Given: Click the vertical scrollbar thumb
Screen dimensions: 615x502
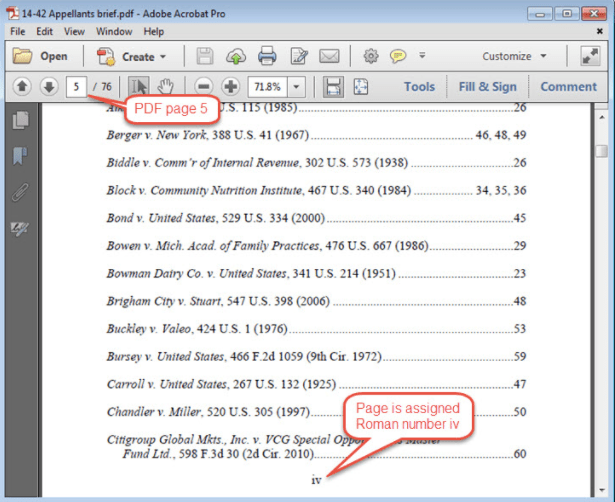Looking at the screenshot, I should pos(601,151).
